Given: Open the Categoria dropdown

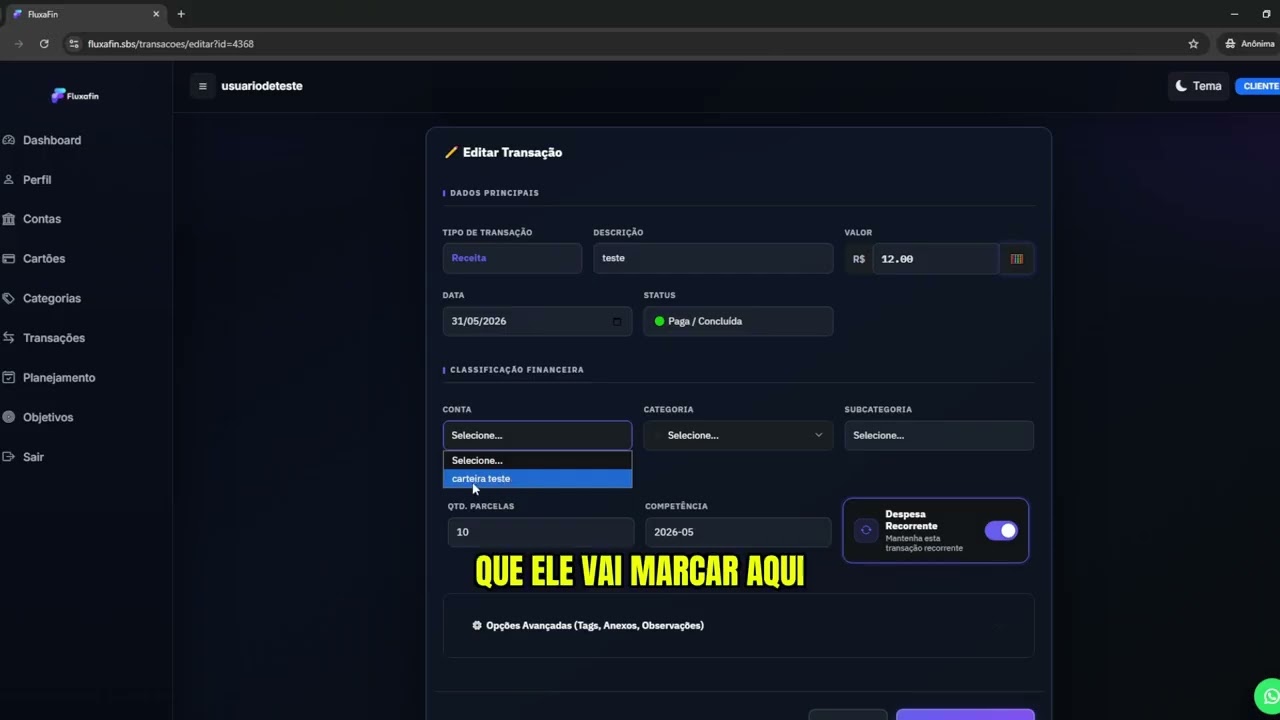Looking at the screenshot, I should point(738,435).
